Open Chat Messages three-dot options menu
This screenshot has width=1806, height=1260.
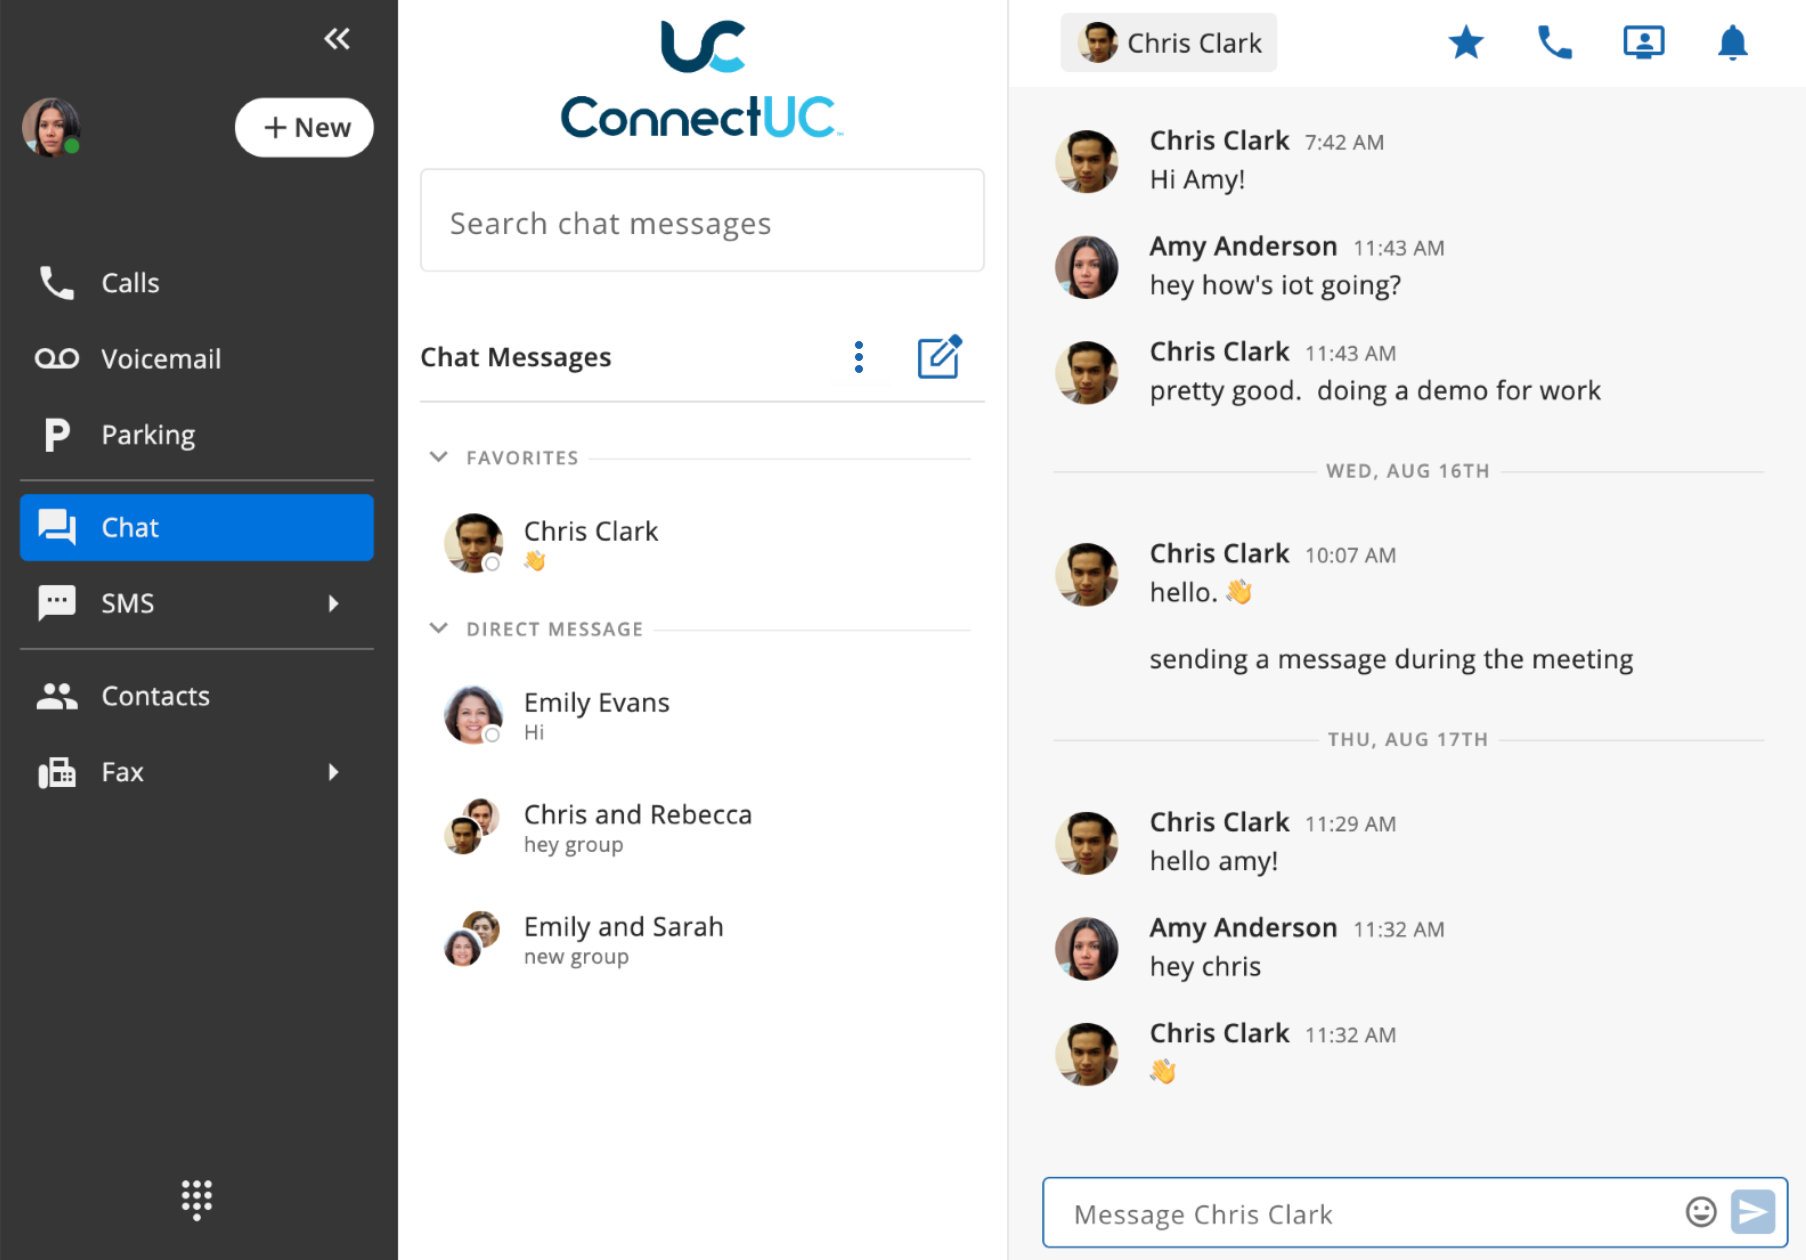[858, 357]
